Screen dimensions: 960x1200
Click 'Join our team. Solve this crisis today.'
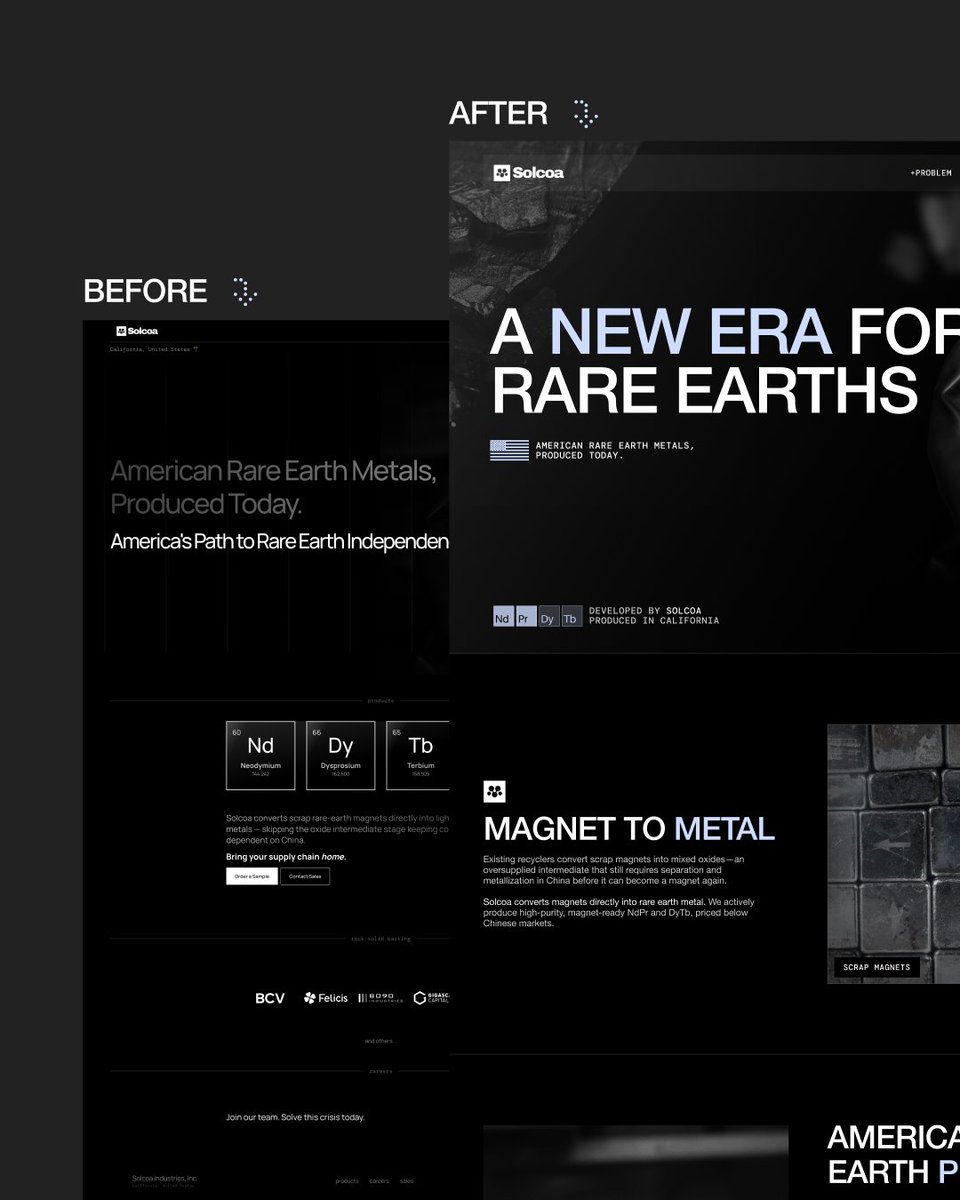point(295,1117)
